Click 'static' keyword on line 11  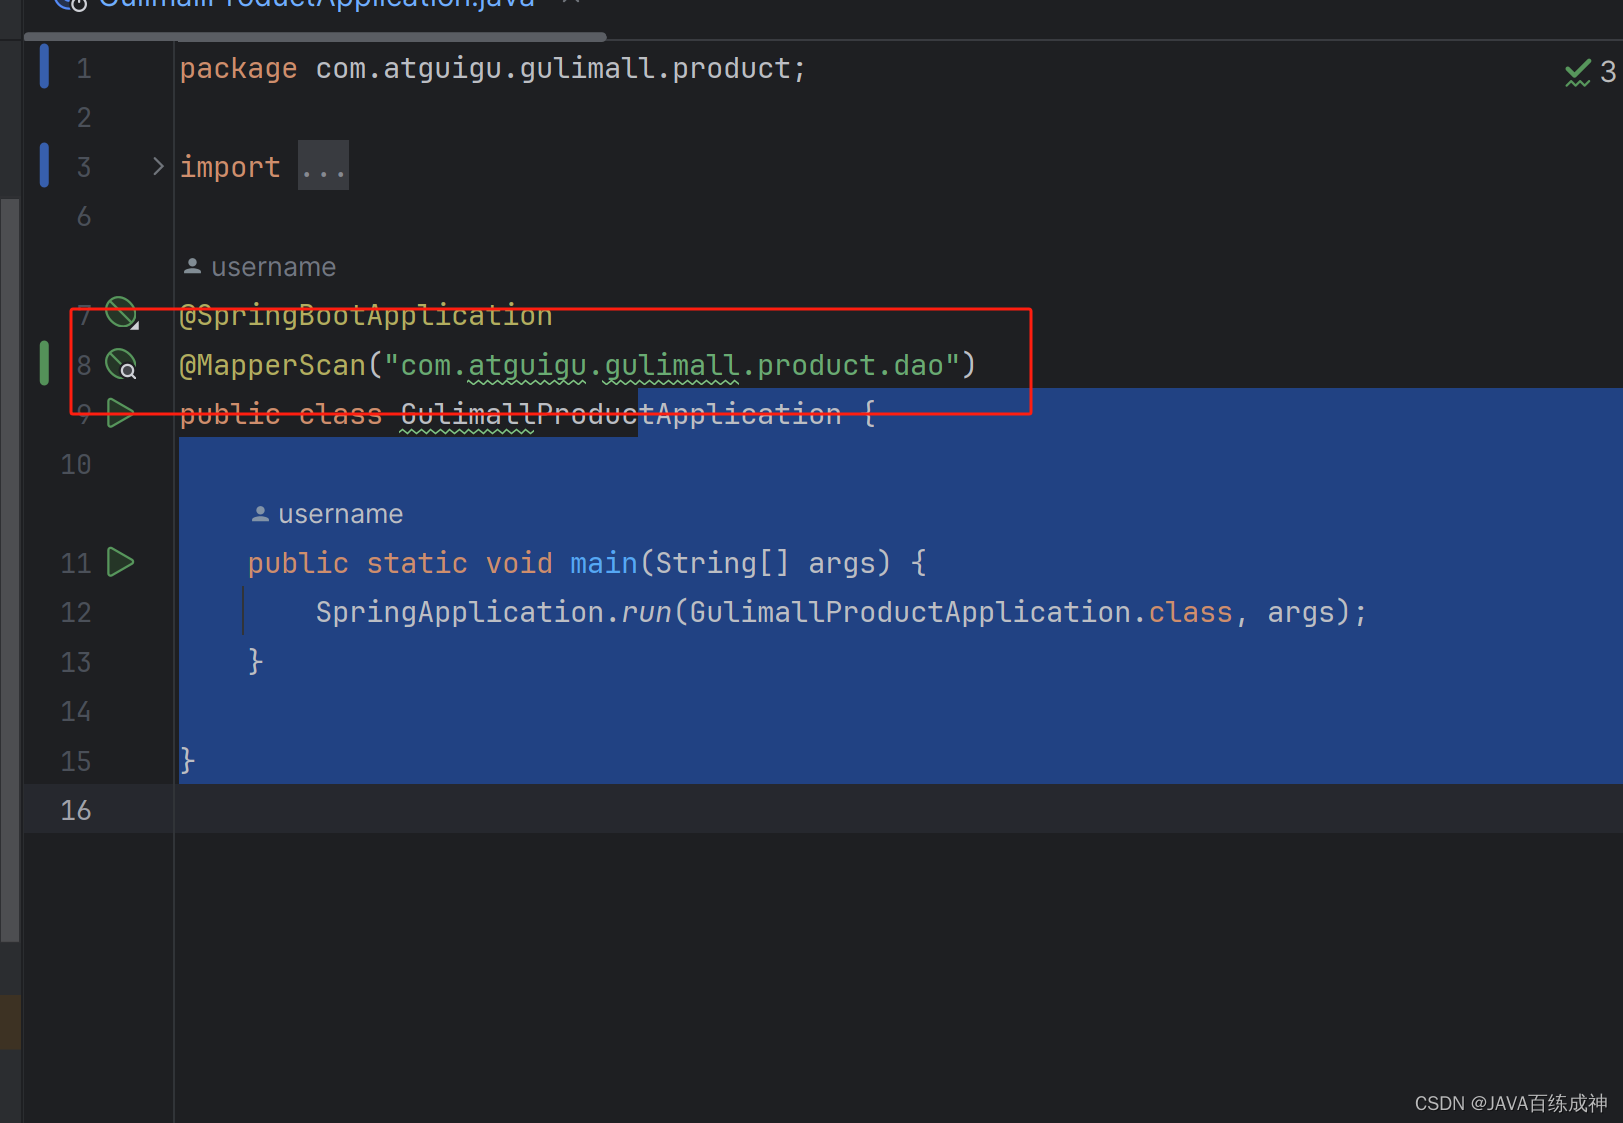(x=417, y=563)
